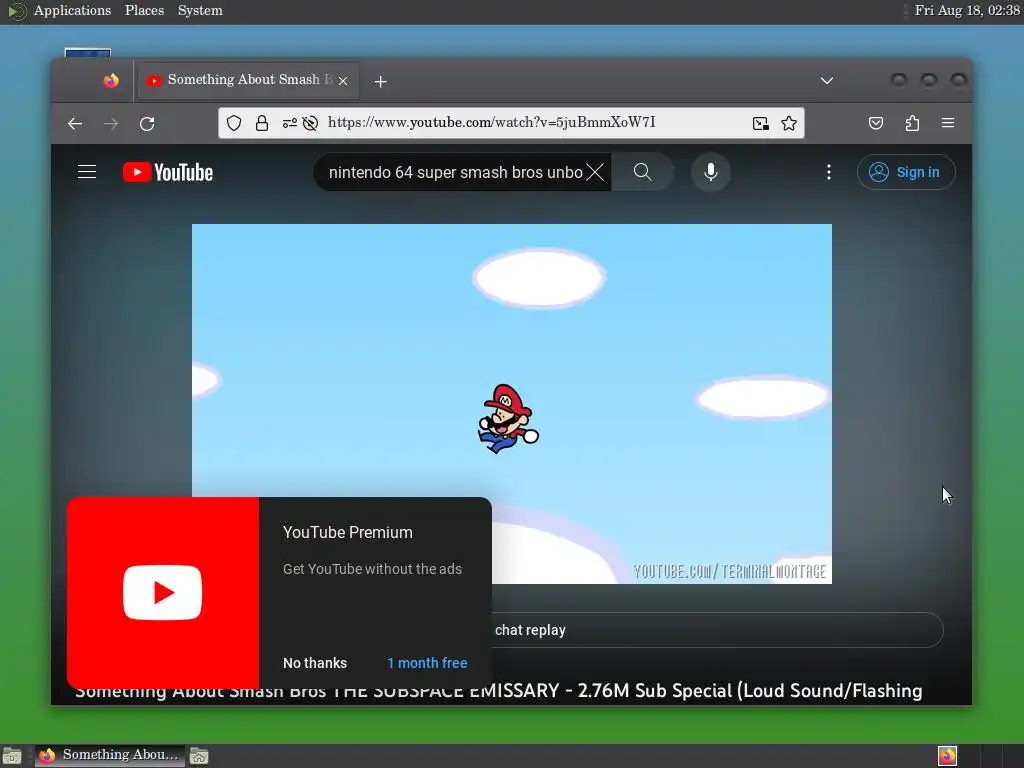Open the Applications menu
The width and height of the screenshot is (1024, 768).
(x=72, y=10)
